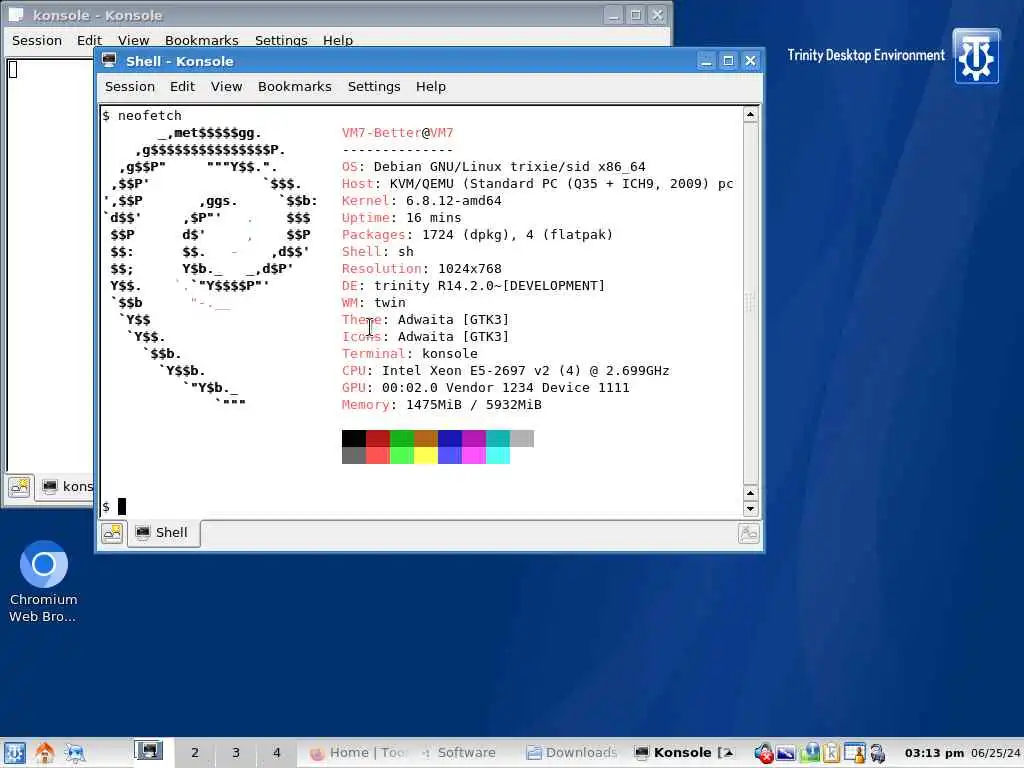
Task: Open Bookmarks menu in Shell window
Action: (x=295, y=86)
